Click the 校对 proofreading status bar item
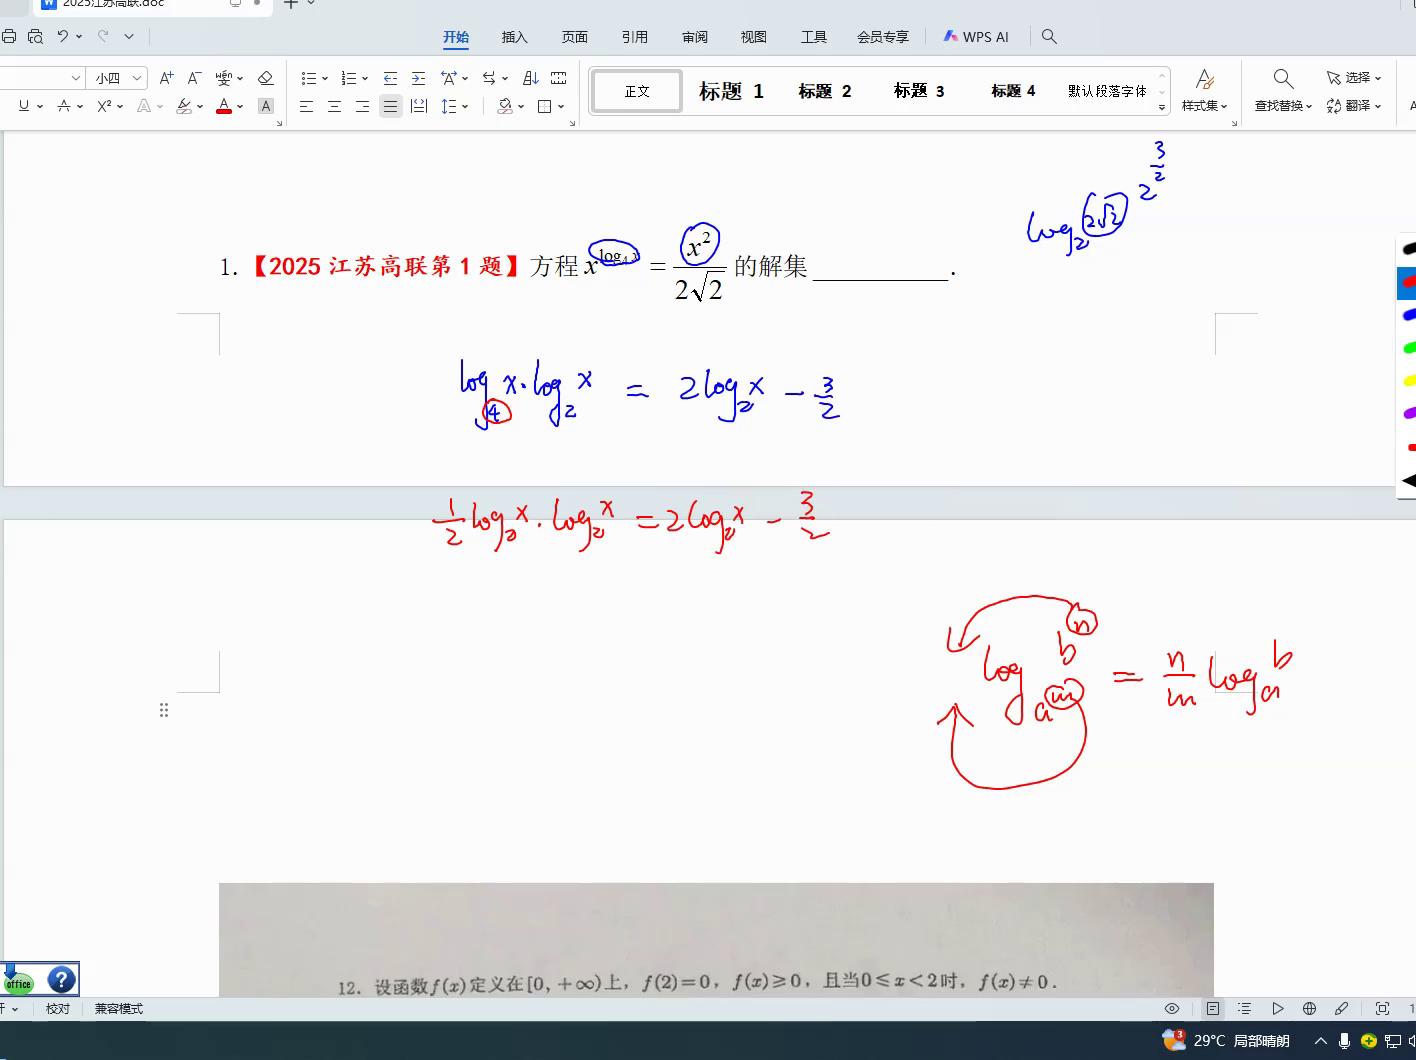This screenshot has height=1060, width=1416. click(x=58, y=1009)
